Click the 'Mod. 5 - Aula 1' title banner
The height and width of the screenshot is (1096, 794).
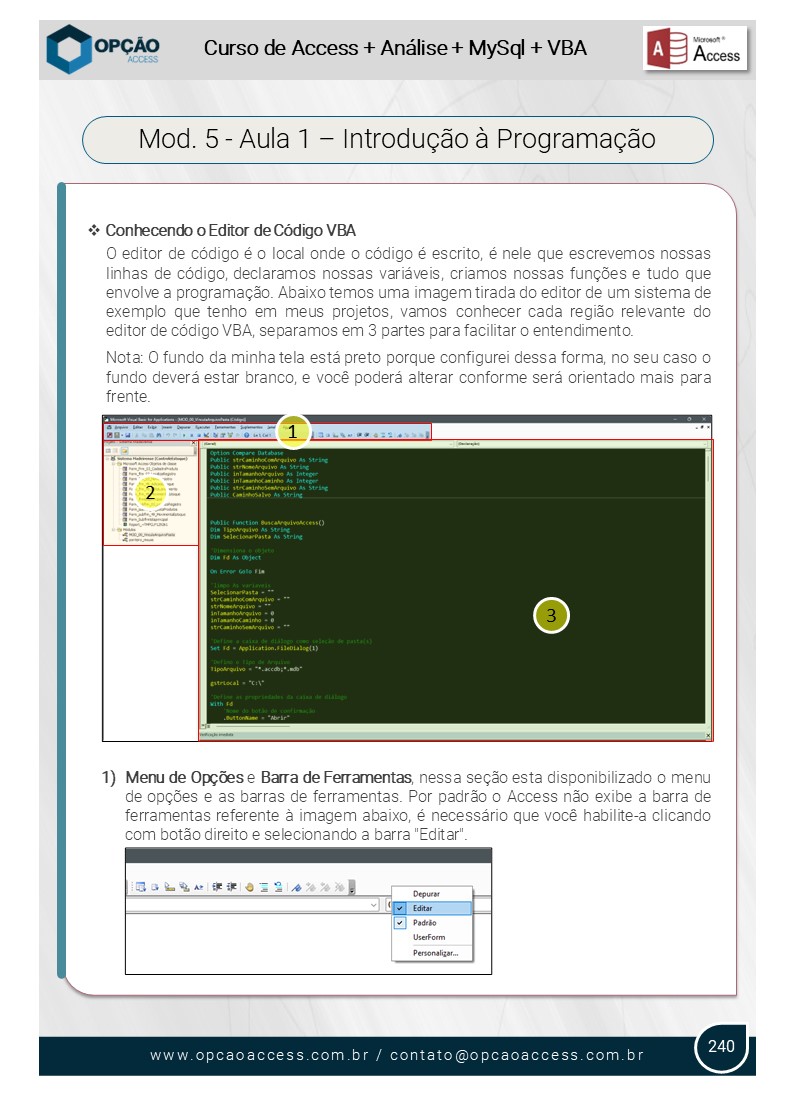click(x=398, y=139)
